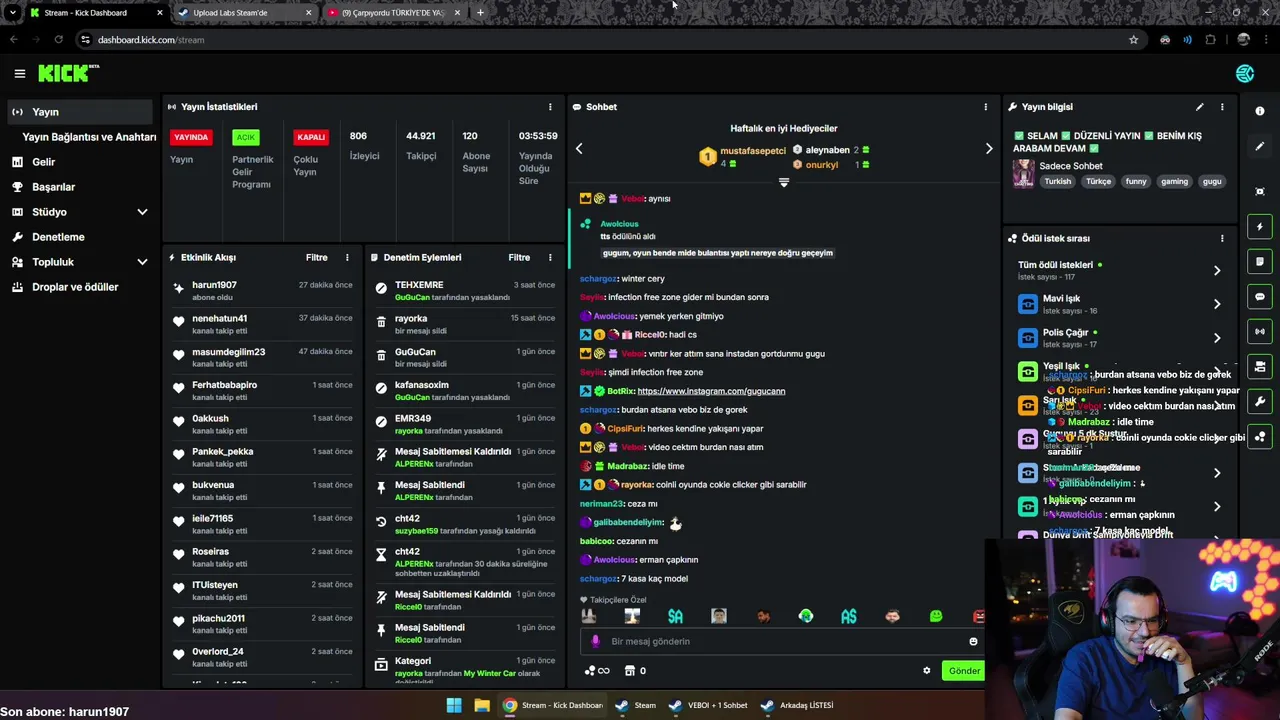Toggle the AÇIK partner revenue badge

click(x=245, y=137)
